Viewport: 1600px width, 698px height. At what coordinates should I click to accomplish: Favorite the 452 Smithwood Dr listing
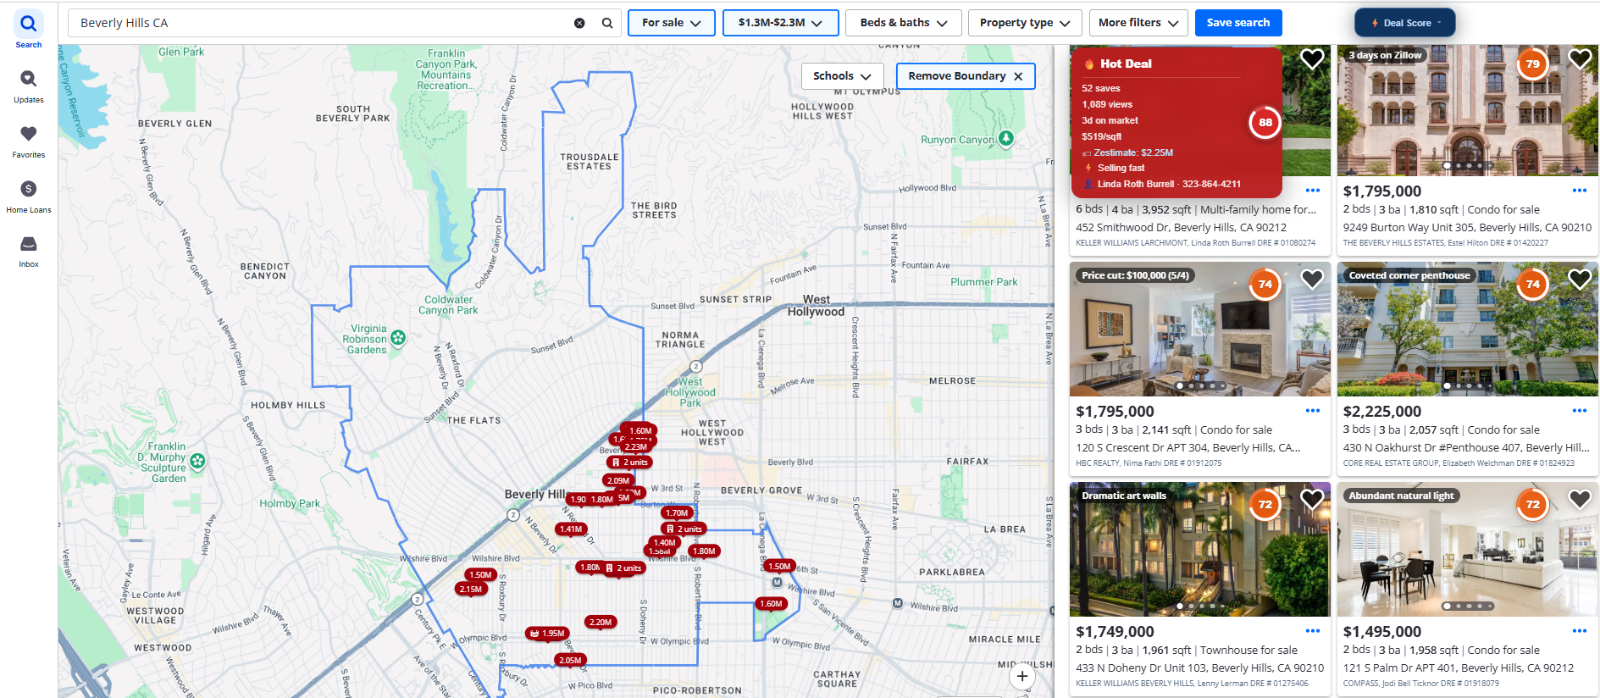coord(1312,60)
